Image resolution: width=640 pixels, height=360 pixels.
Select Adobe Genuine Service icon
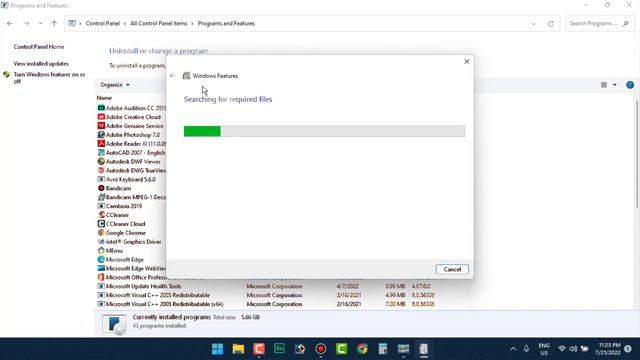(101, 126)
